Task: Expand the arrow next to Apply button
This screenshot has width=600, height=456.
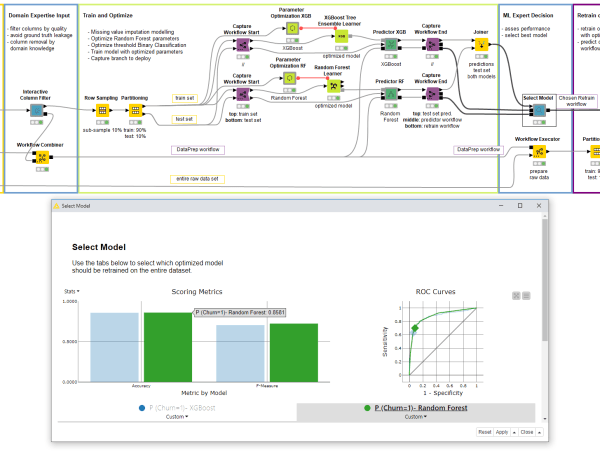Action: click(514, 432)
